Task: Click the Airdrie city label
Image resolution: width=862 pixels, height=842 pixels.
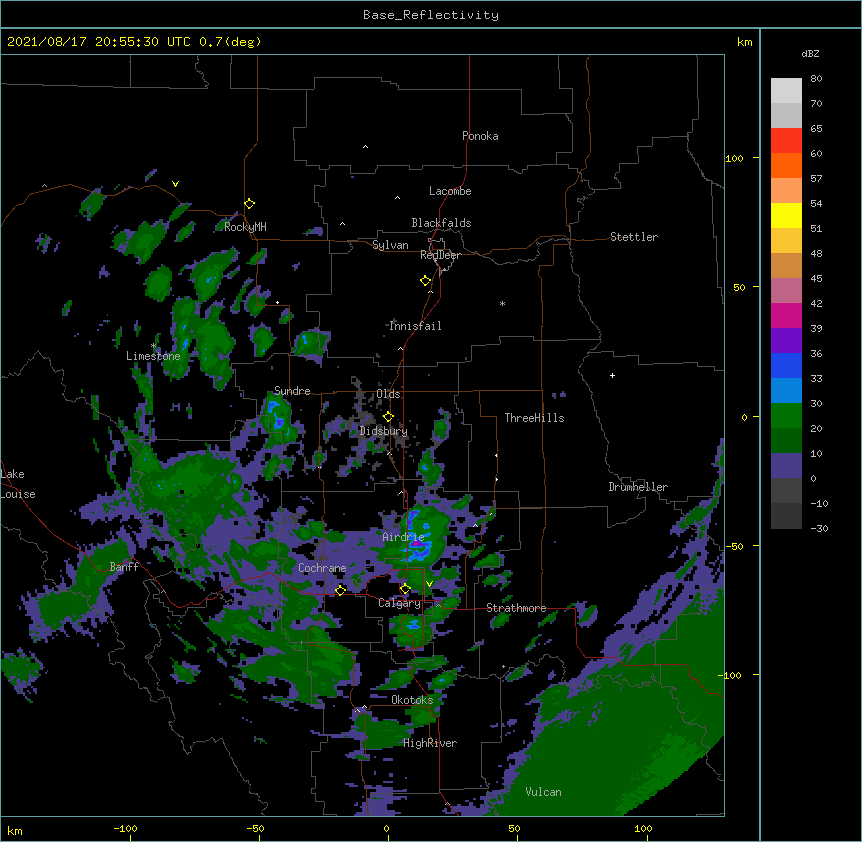Action: (x=404, y=537)
